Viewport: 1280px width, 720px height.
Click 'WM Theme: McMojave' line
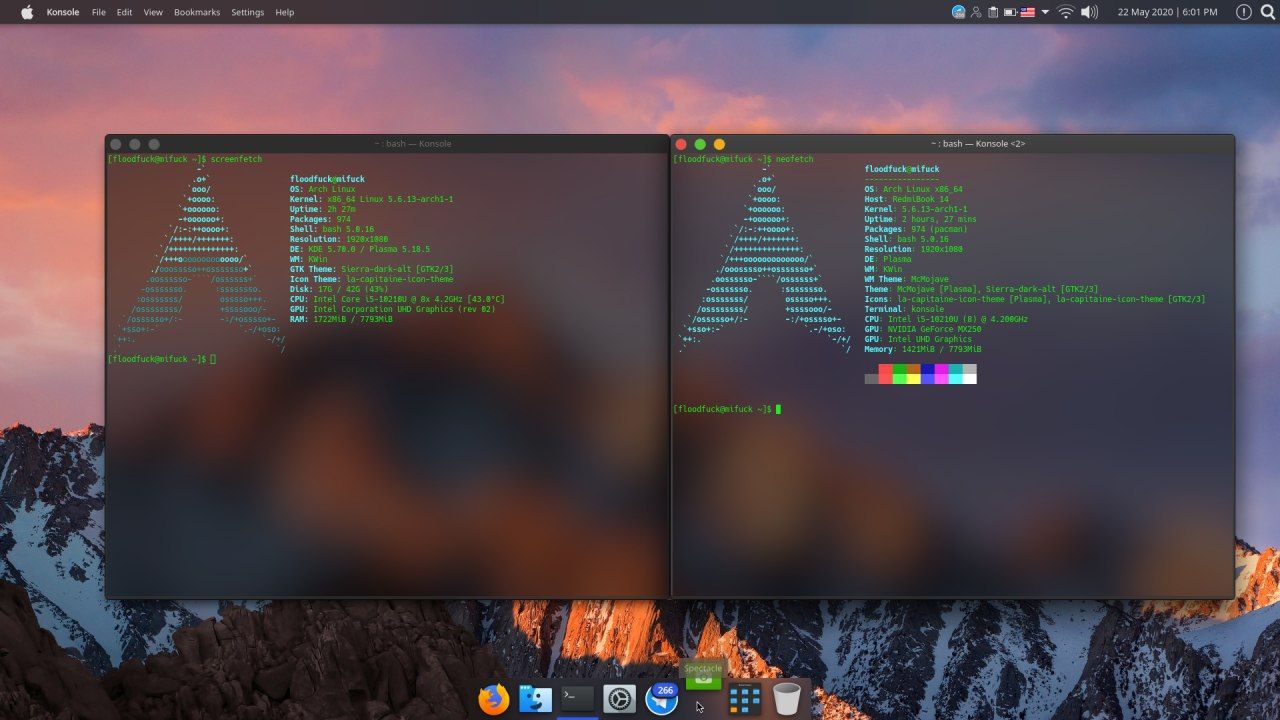[907, 279]
